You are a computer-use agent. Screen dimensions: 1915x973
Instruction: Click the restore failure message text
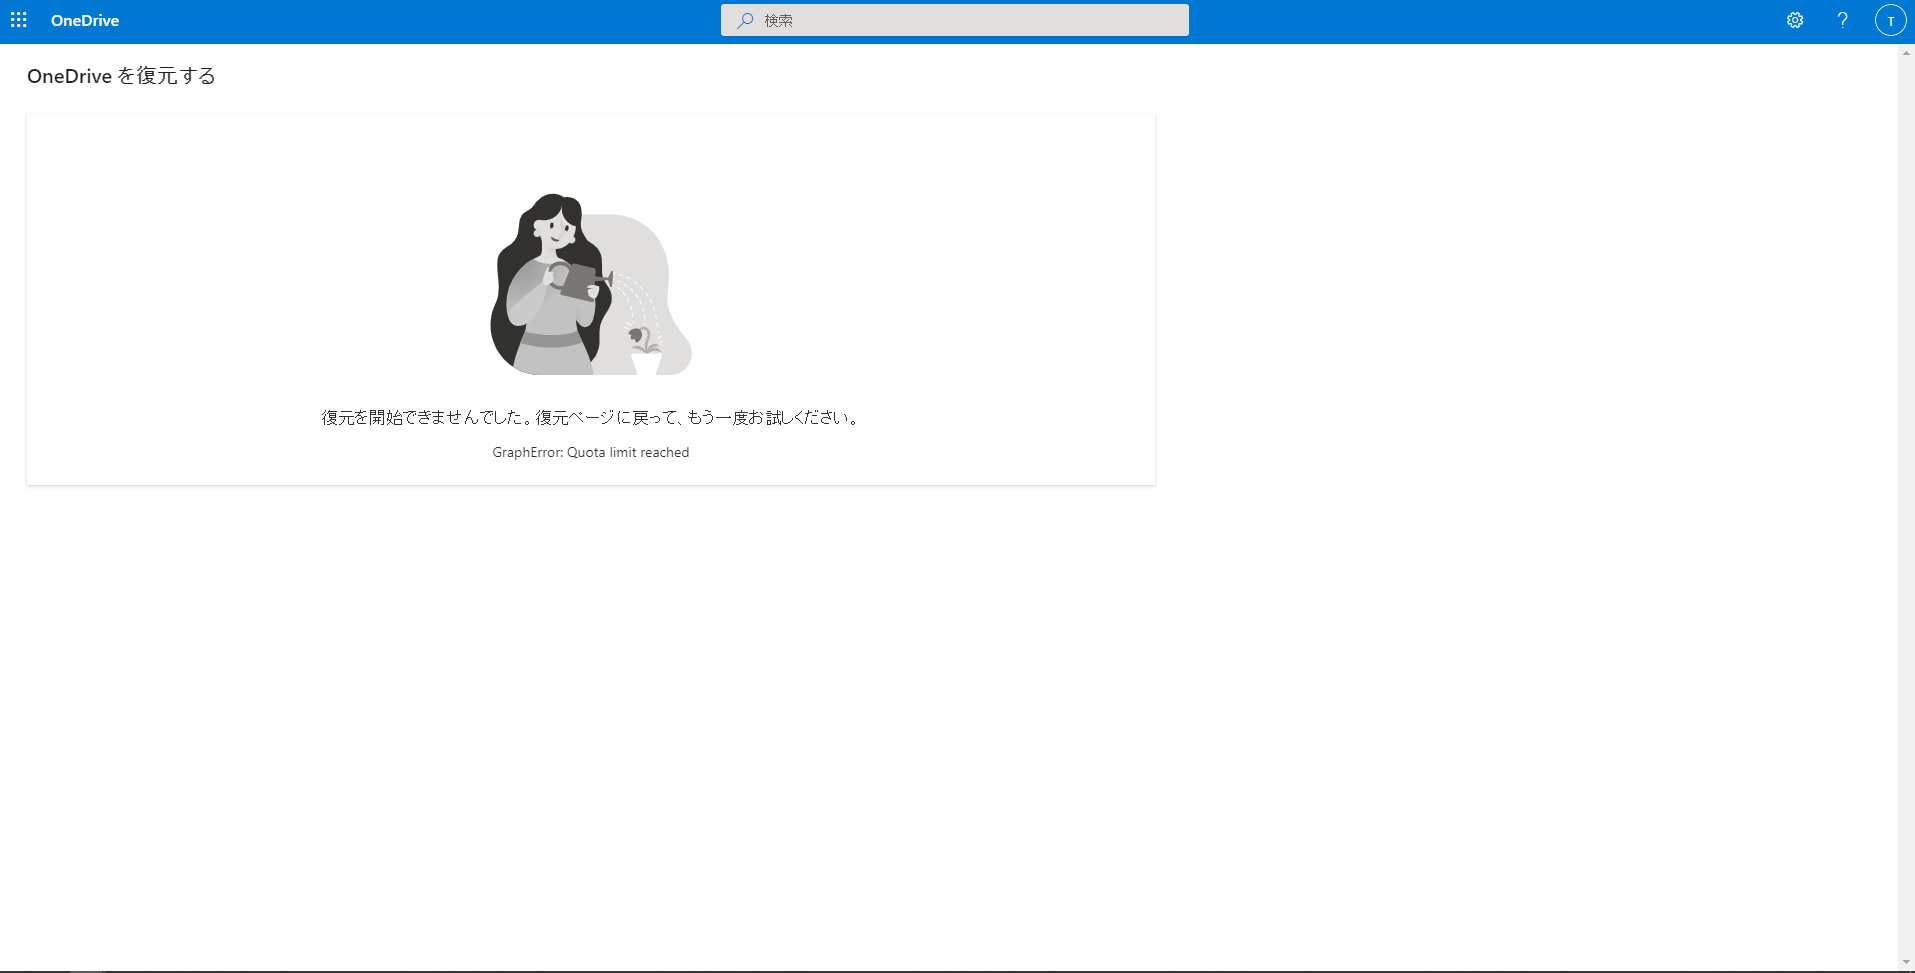(590, 418)
